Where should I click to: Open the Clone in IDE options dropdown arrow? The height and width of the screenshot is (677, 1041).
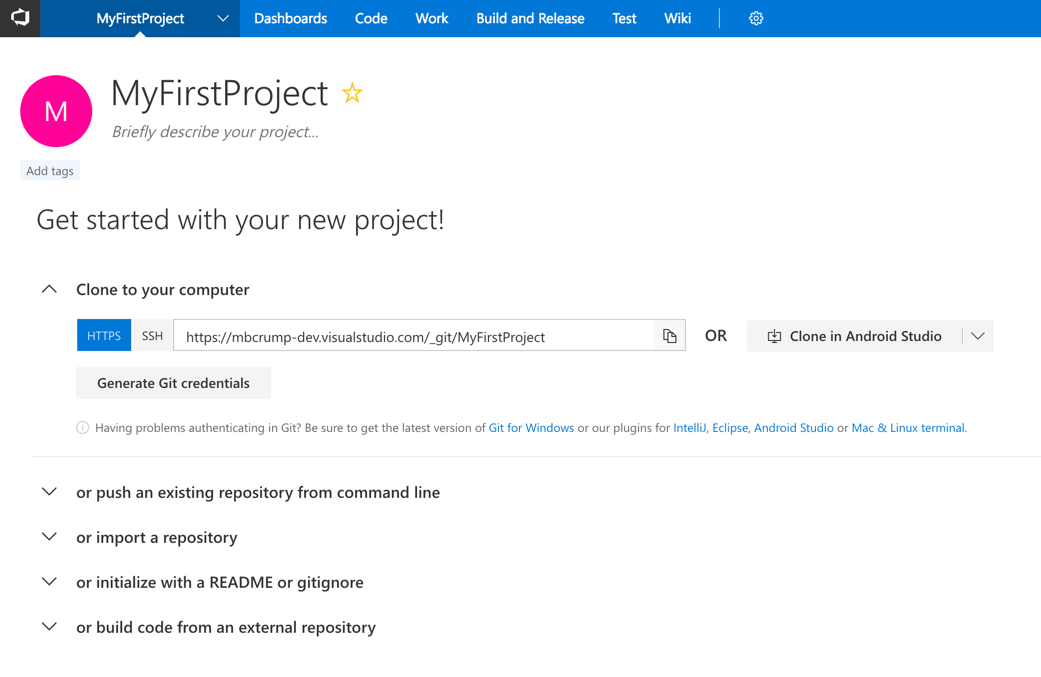click(x=978, y=336)
